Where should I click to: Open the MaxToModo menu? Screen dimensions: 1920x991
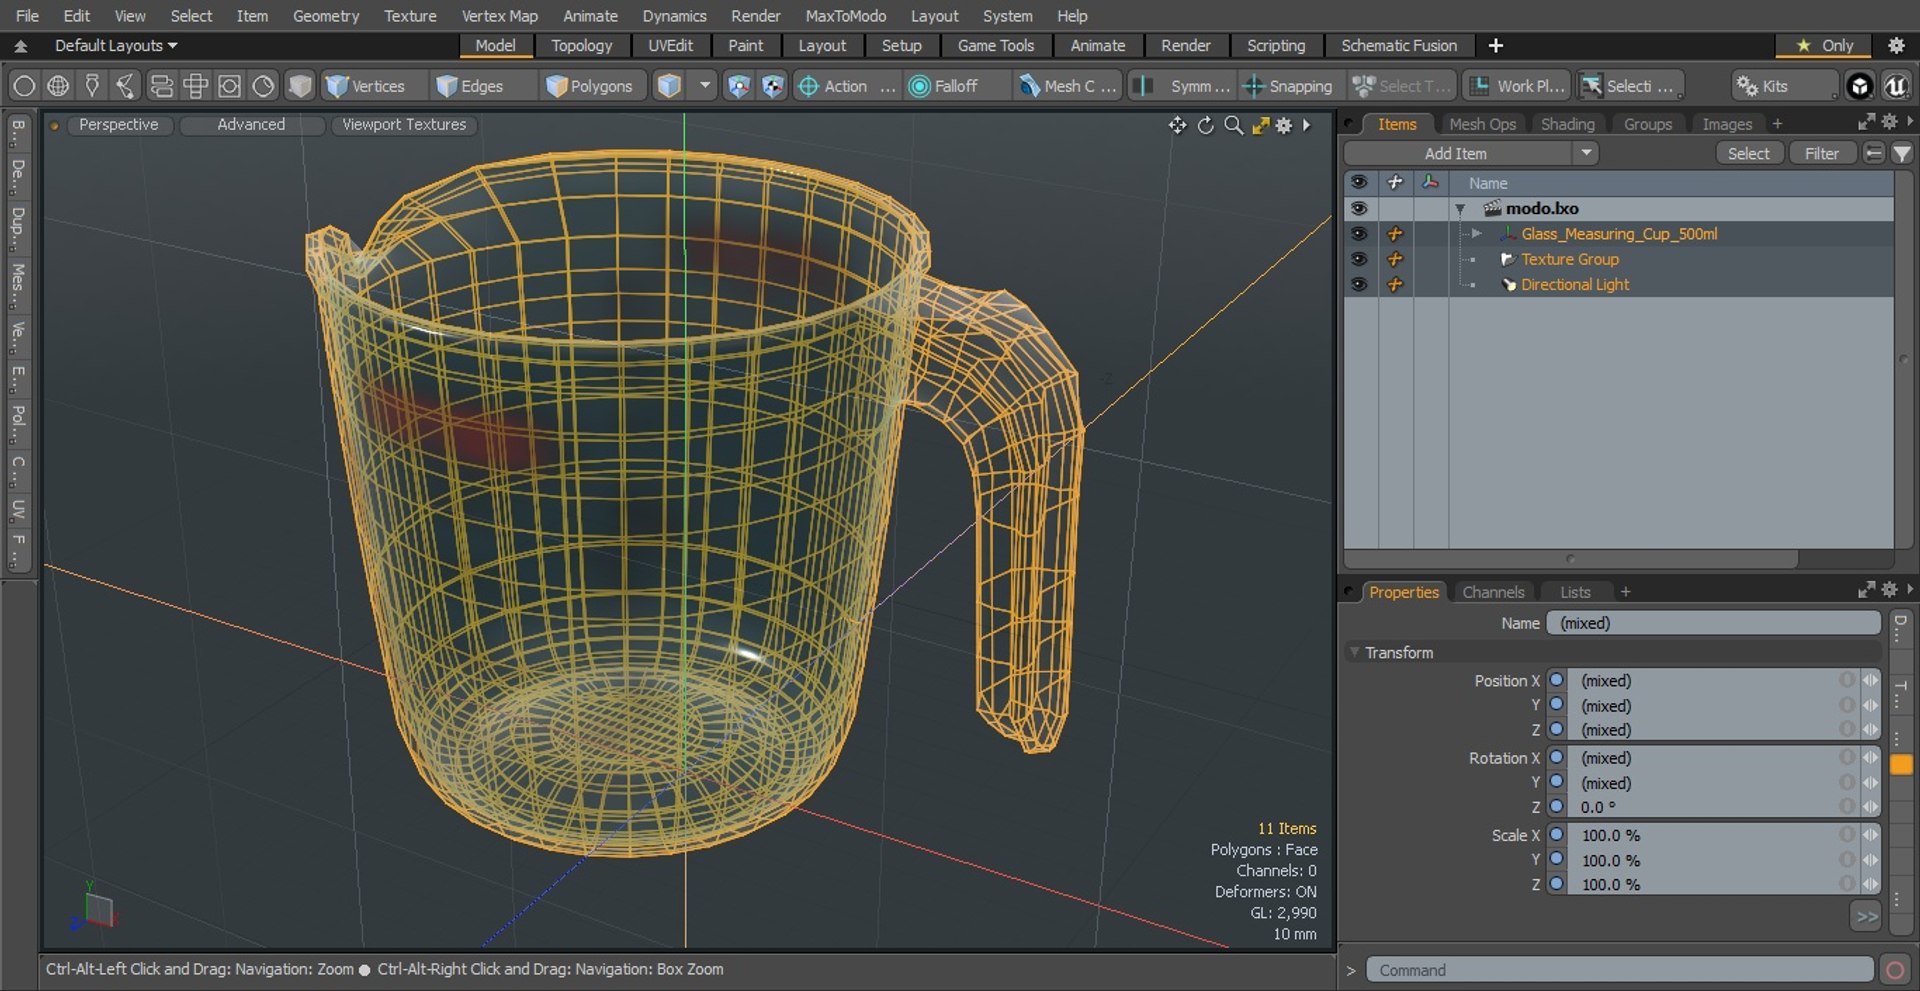(x=845, y=16)
